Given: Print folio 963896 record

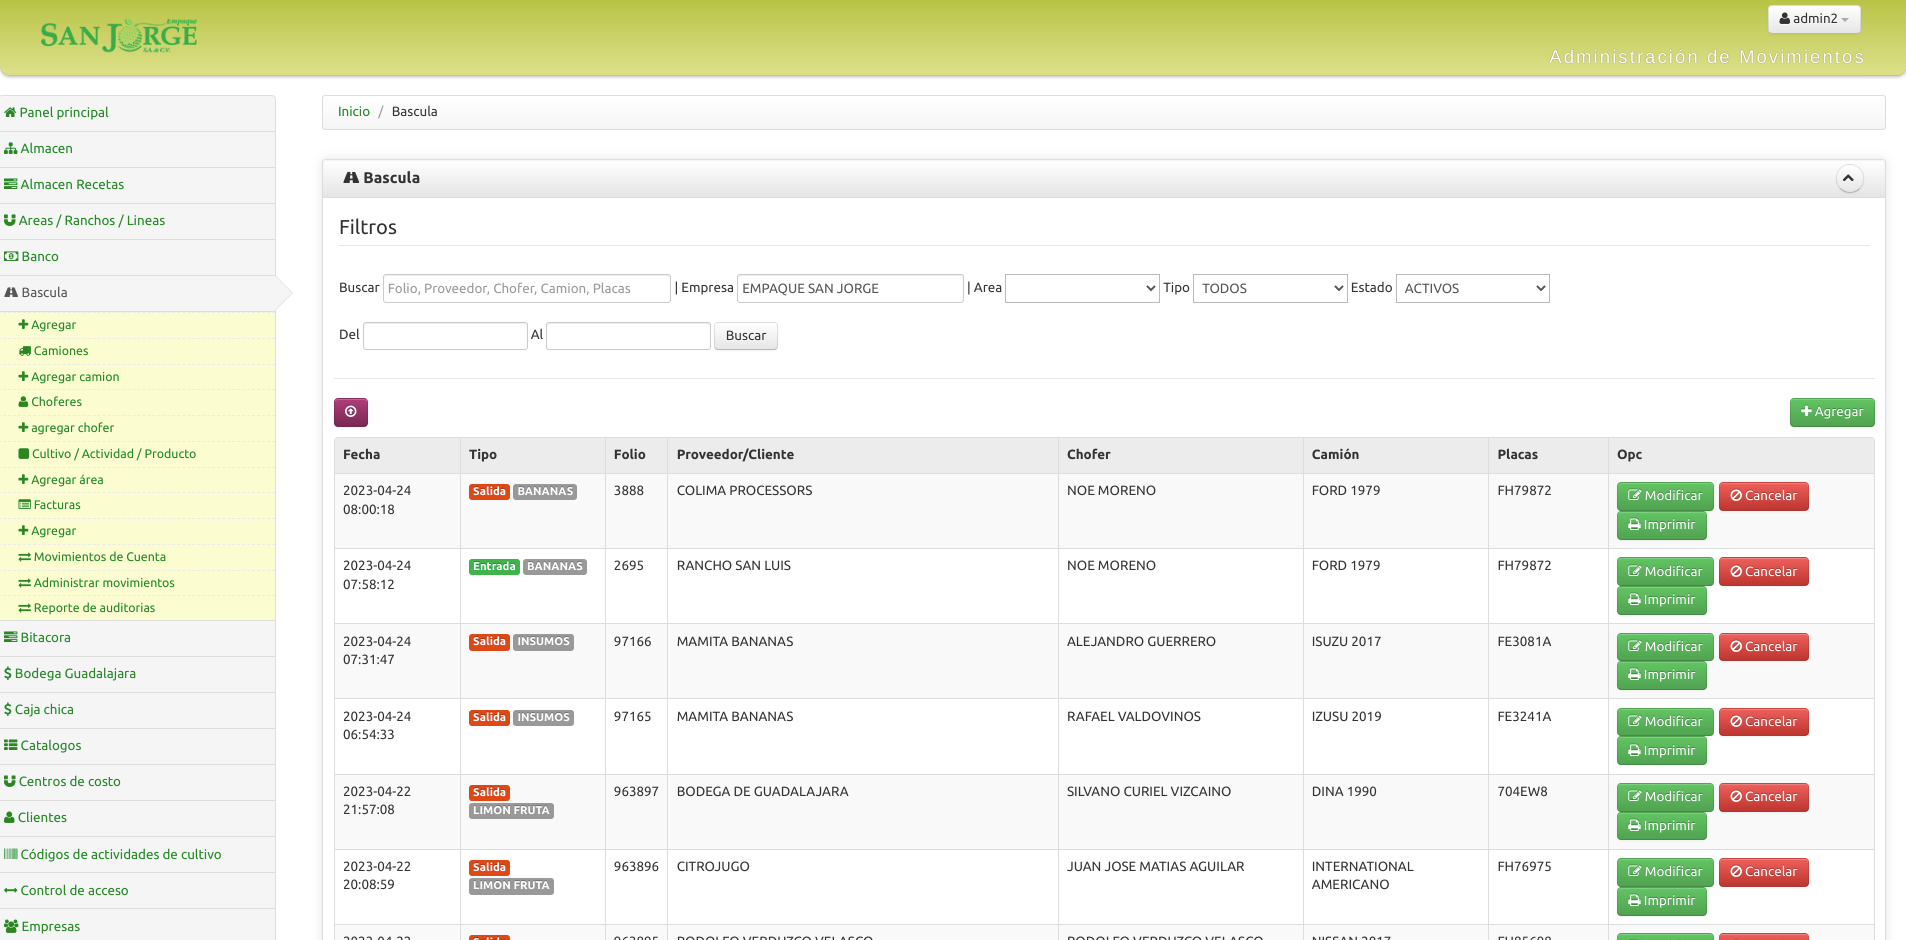Looking at the screenshot, I should coord(1662,901).
